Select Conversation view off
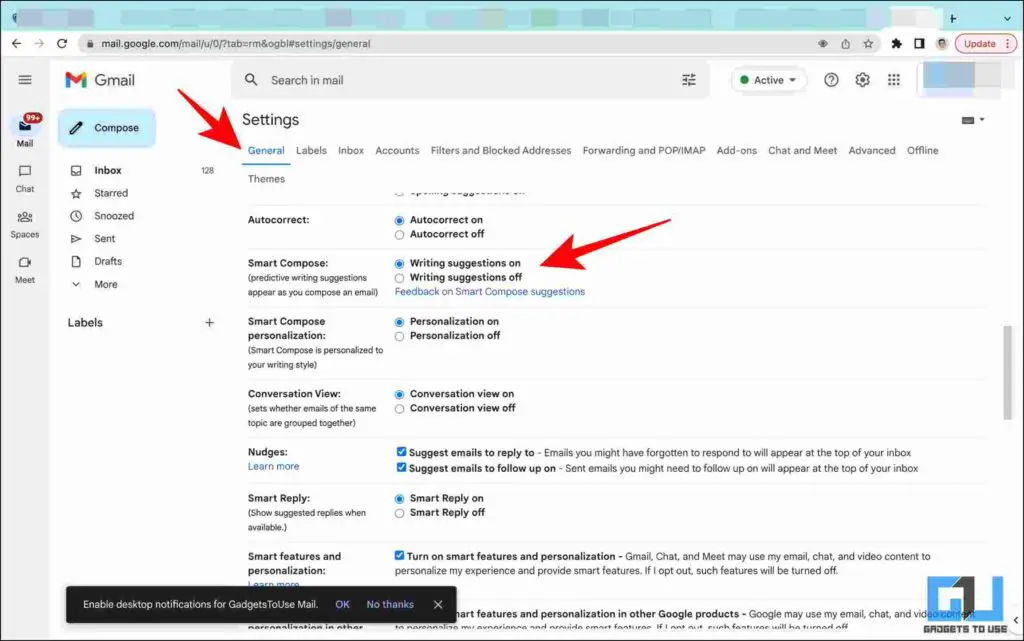The height and width of the screenshot is (641, 1024). [x=399, y=409]
